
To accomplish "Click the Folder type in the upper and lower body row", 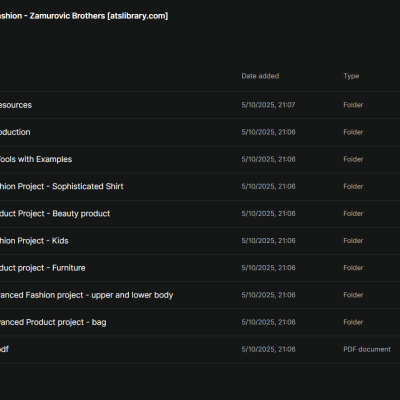I will [x=353, y=295].
